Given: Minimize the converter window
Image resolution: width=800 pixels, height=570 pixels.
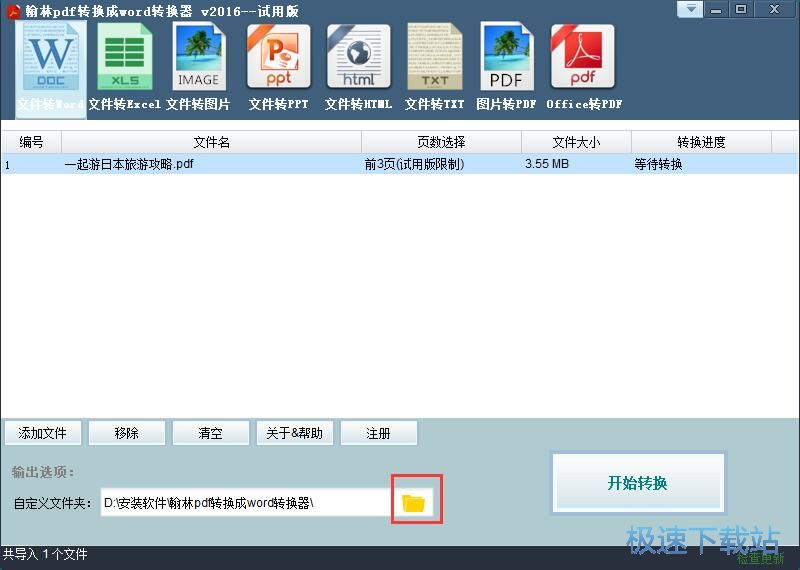Looking at the screenshot, I should [716, 9].
